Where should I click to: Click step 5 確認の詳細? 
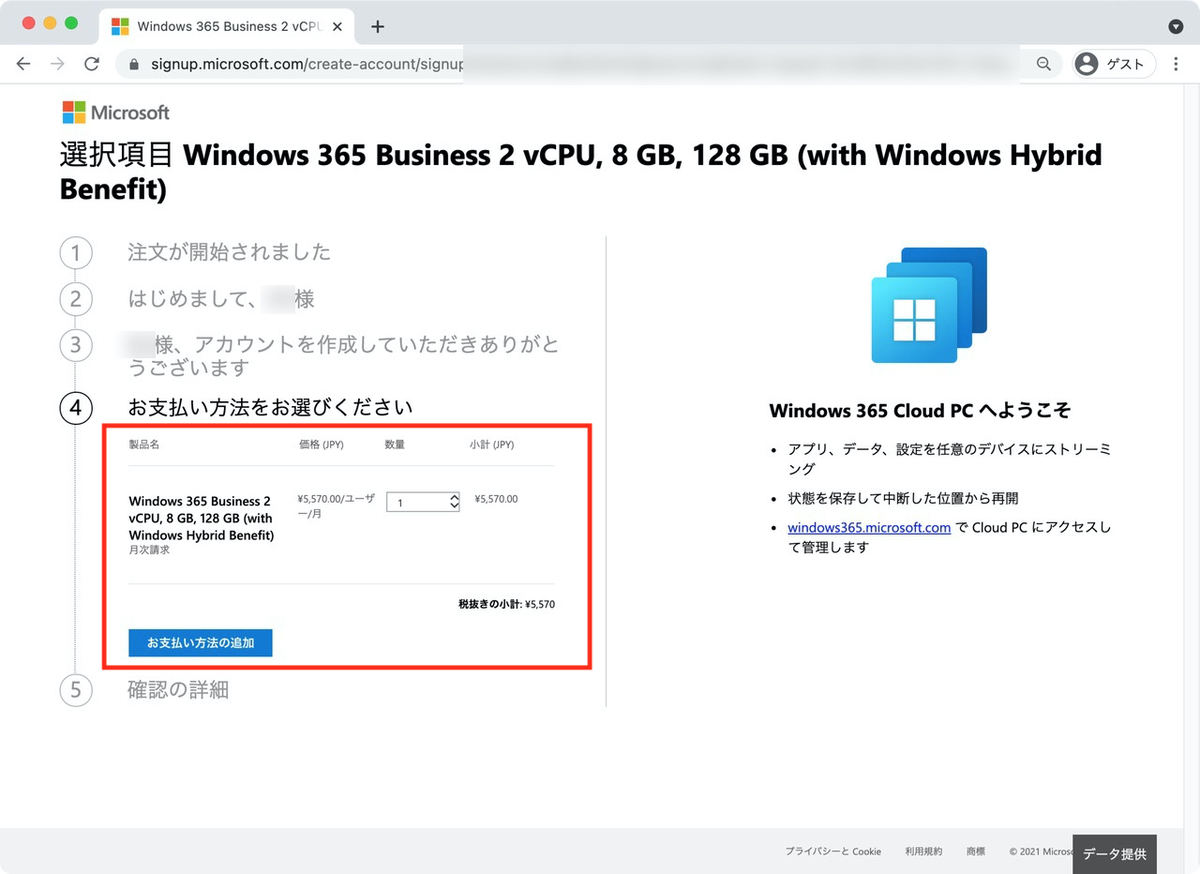178,690
